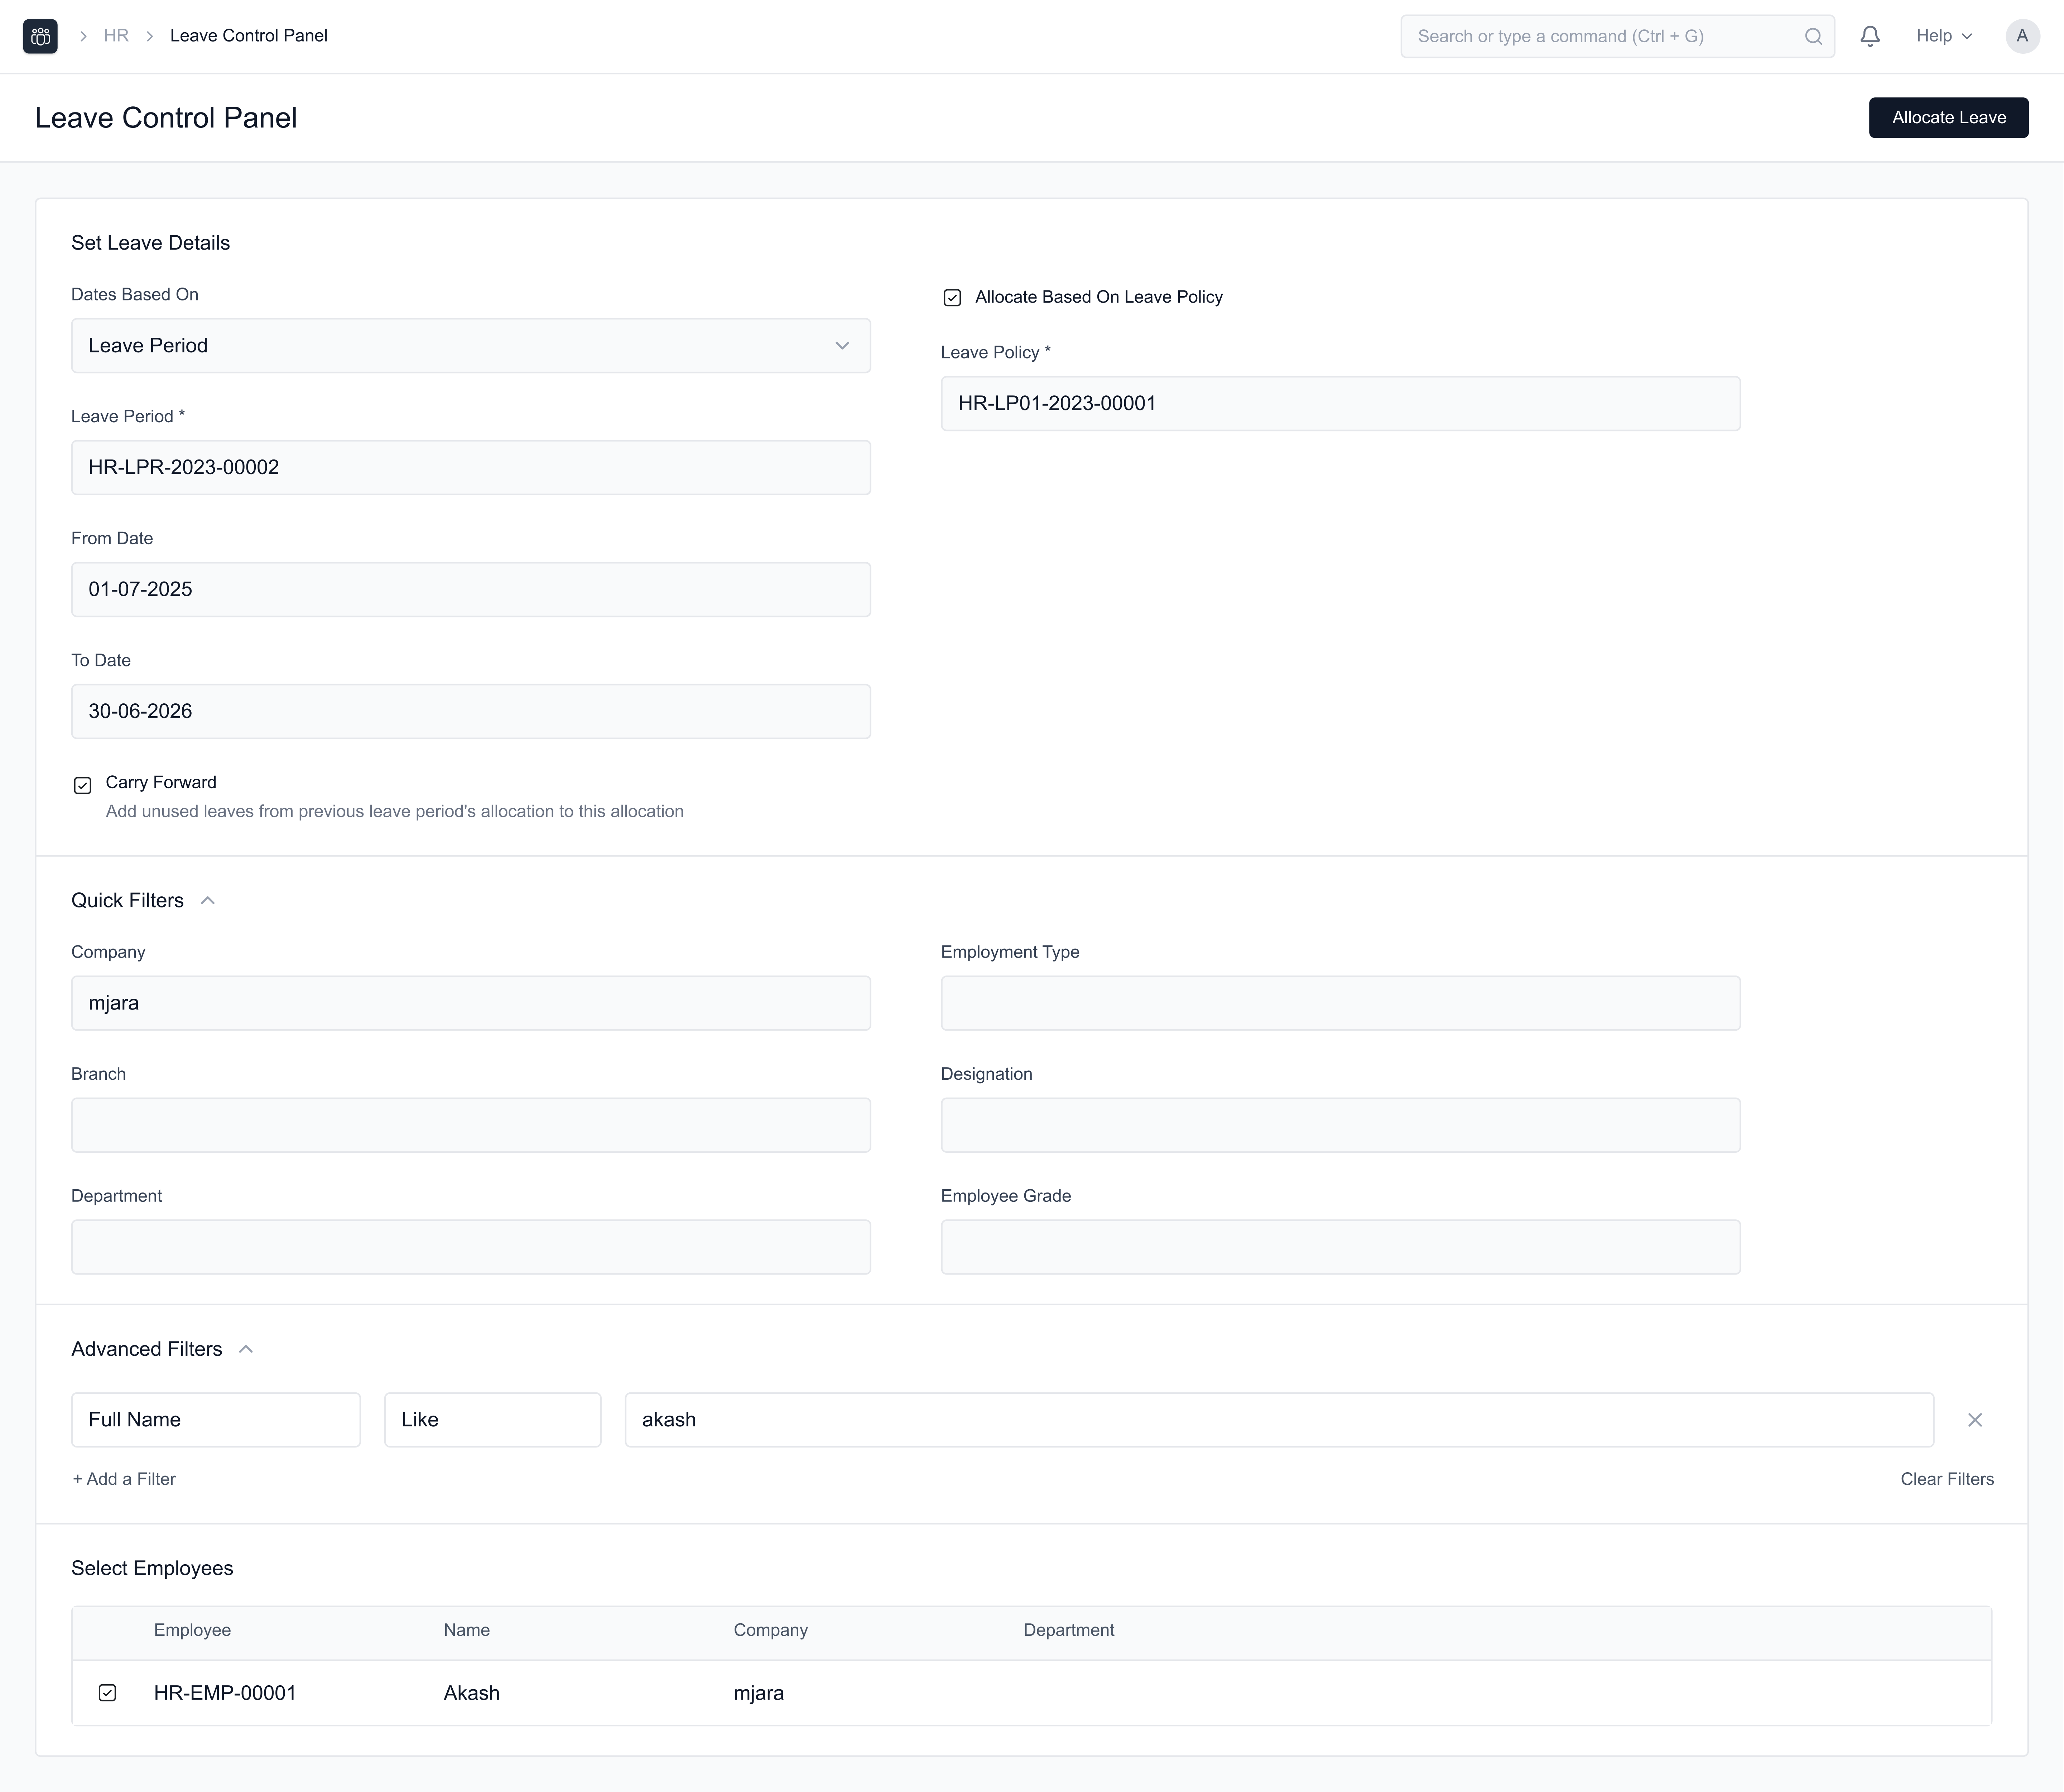The image size is (2064, 1792).
Task: Click the HR app home logo icon
Action: [40, 36]
